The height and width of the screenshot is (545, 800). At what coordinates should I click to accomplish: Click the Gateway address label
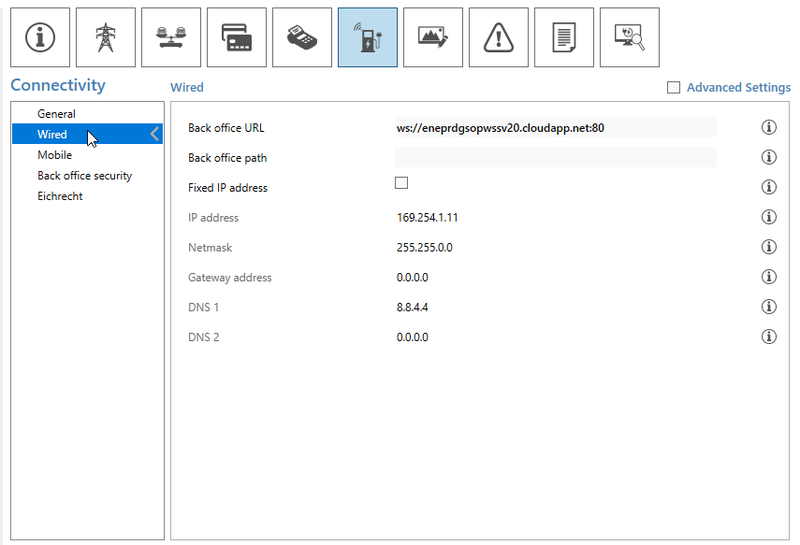pos(230,278)
